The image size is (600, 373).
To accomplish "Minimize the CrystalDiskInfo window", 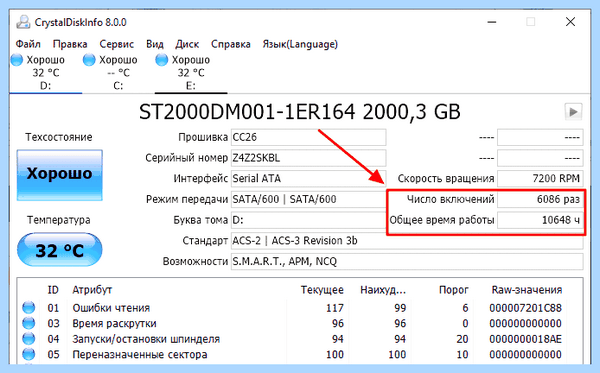I will (x=492, y=22).
